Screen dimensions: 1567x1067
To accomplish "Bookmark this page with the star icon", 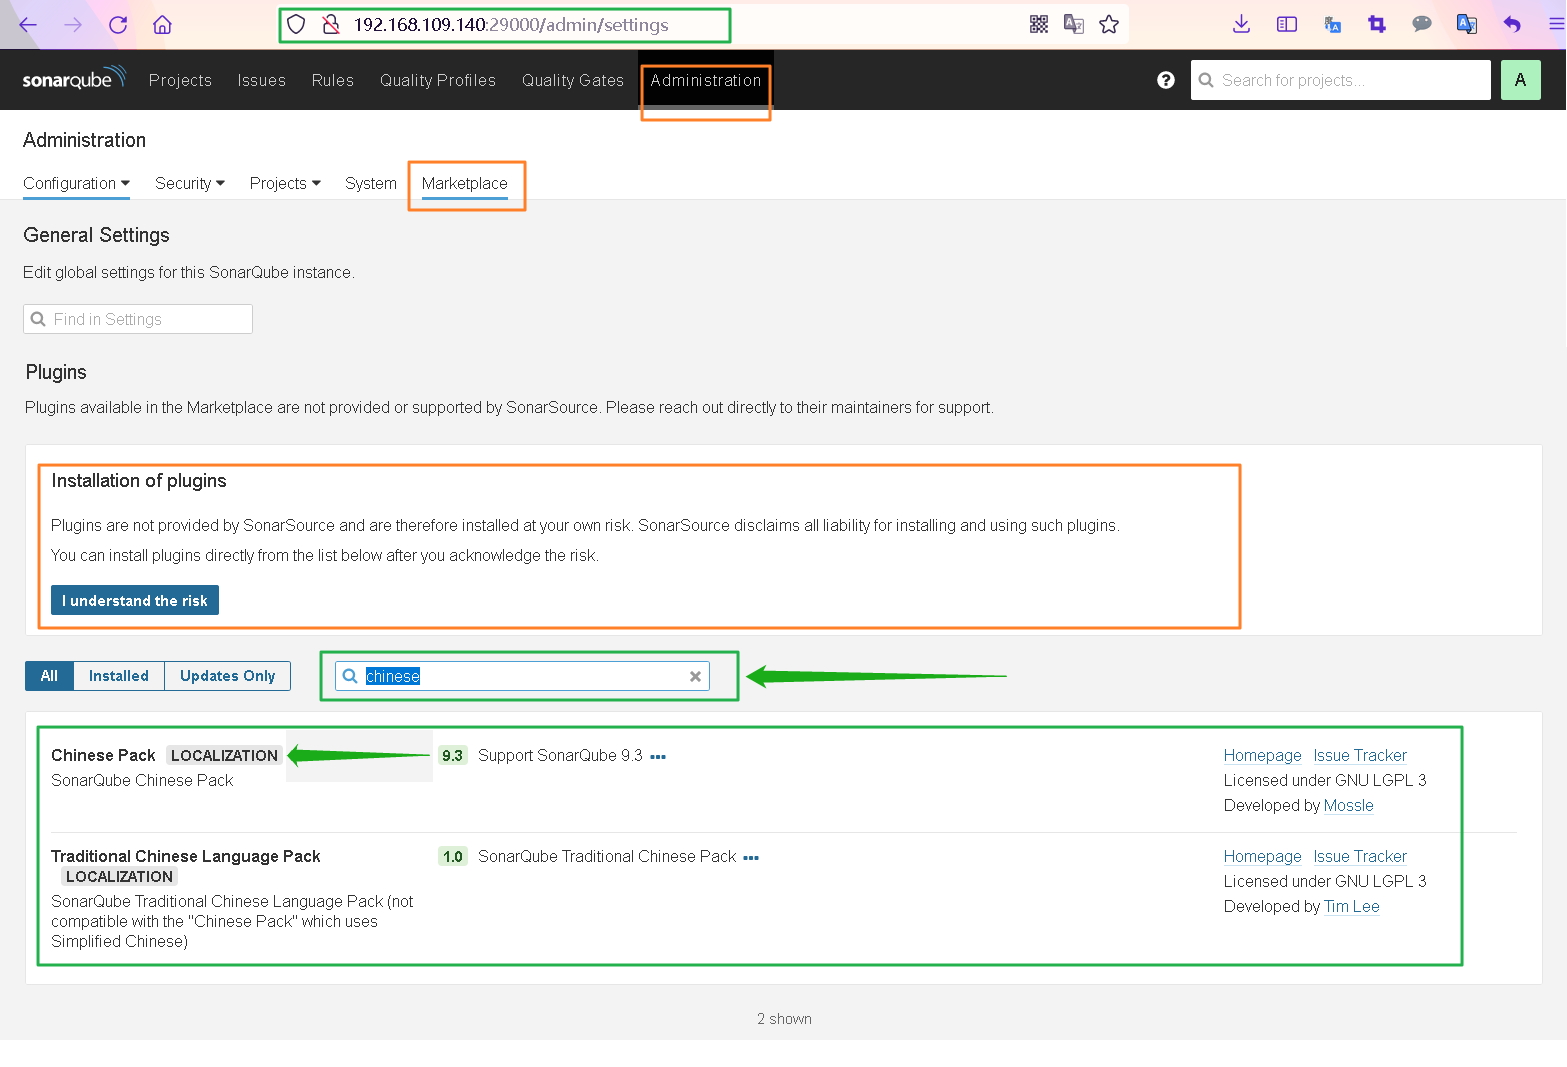I will tap(1109, 24).
